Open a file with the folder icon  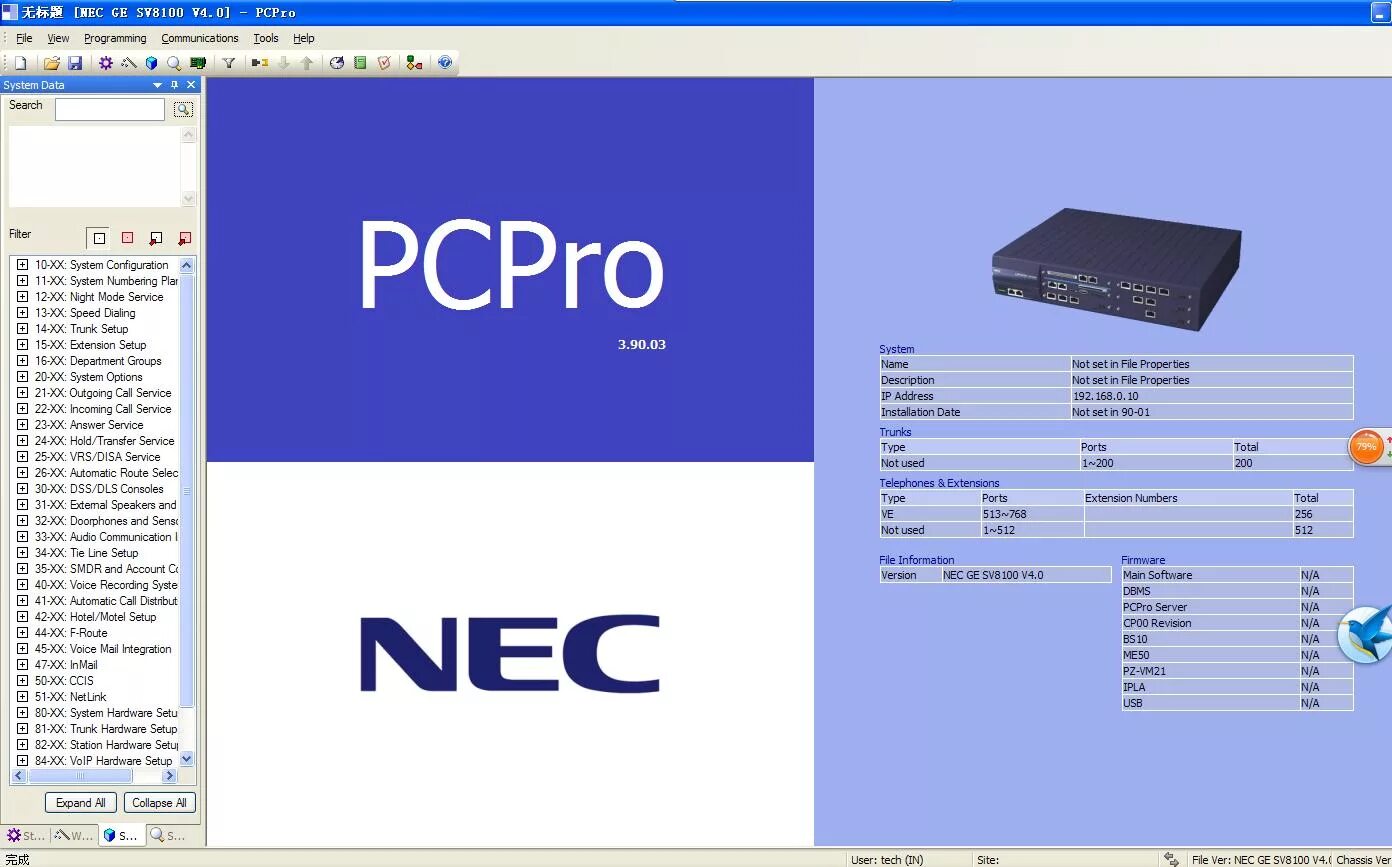click(x=51, y=63)
